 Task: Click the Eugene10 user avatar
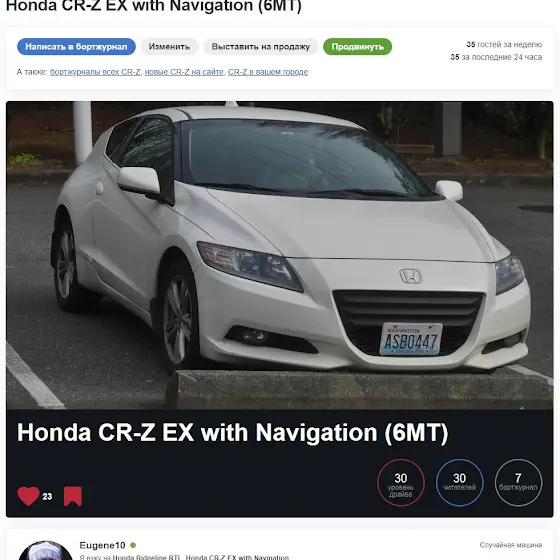tap(45, 550)
